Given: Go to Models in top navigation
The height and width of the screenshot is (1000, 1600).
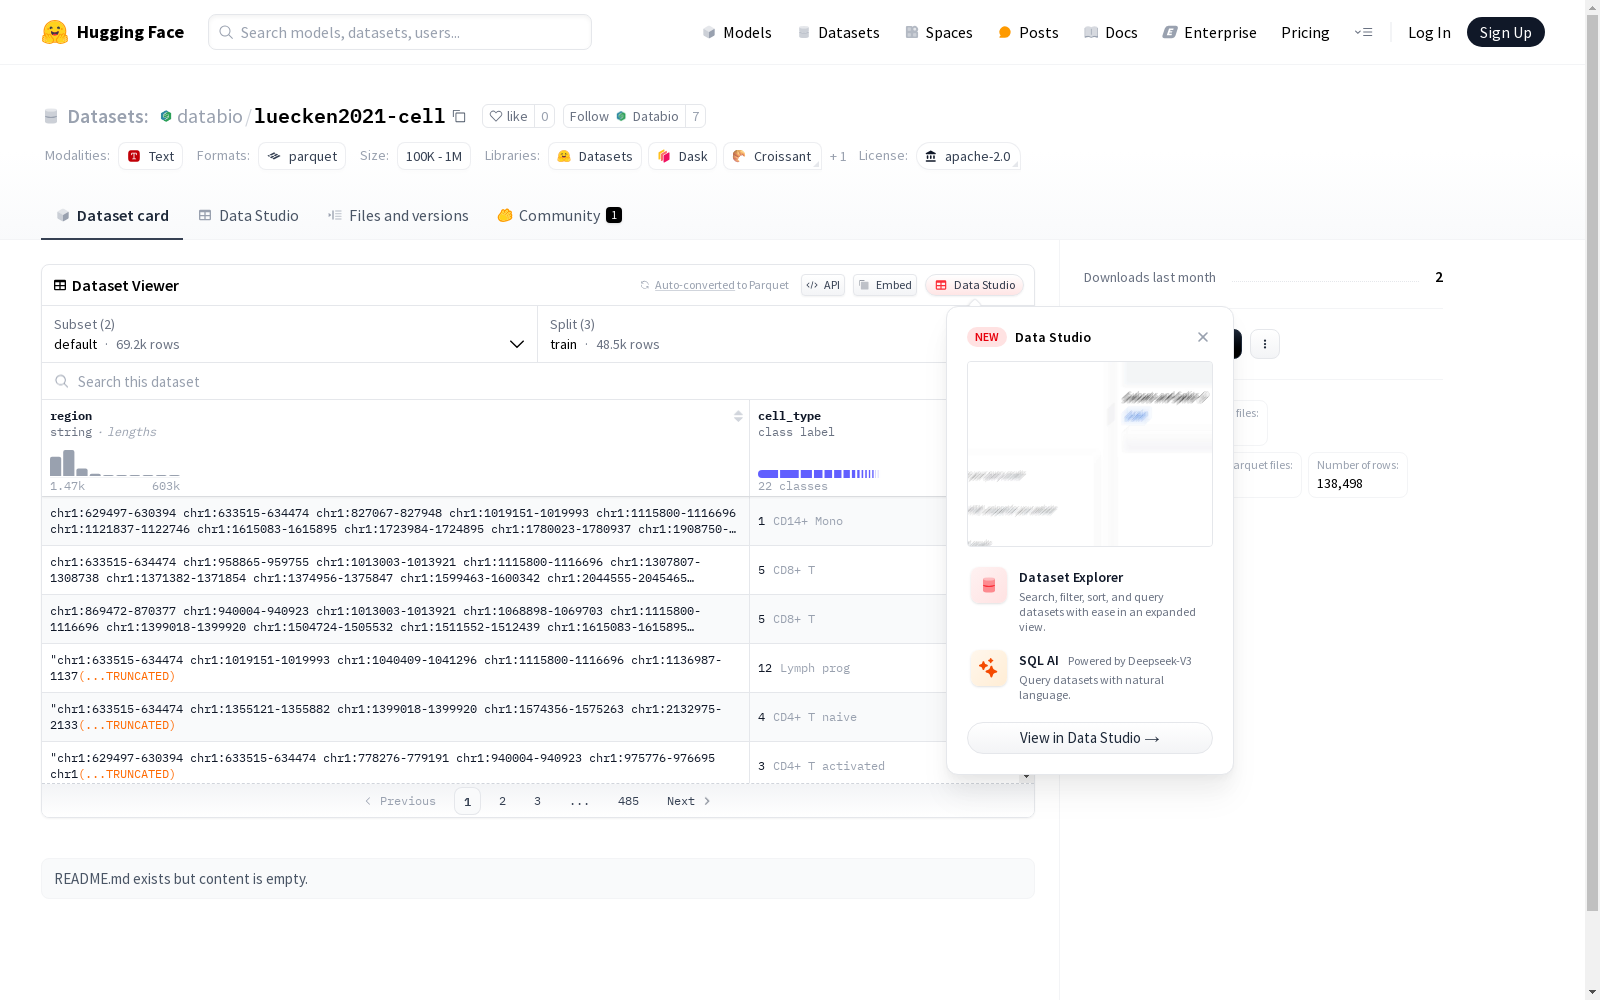Looking at the screenshot, I should (x=737, y=32).
